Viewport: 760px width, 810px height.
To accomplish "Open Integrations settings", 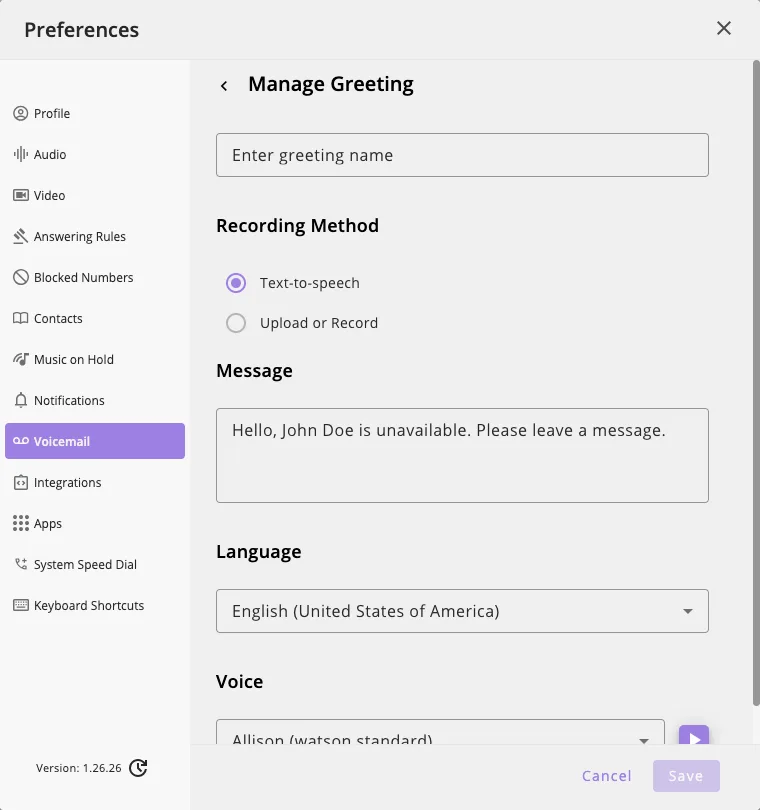I will [x=95, y=482].
